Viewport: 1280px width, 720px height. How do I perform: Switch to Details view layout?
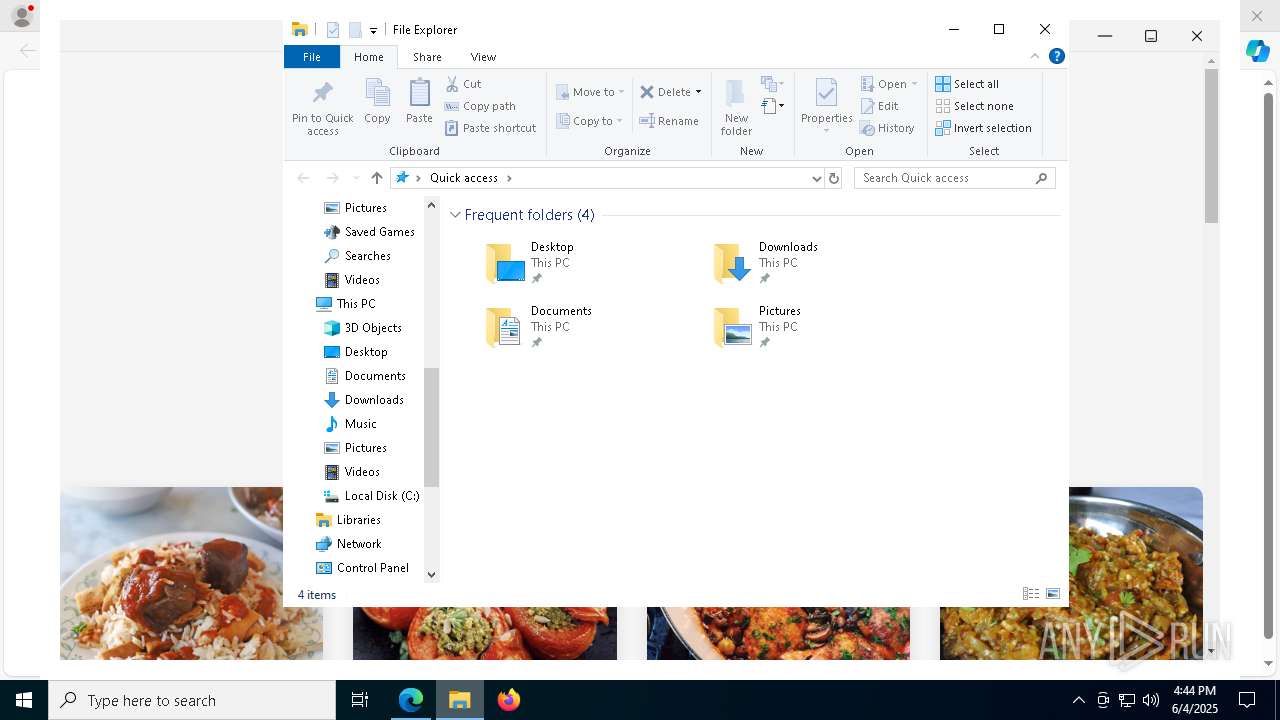[x=1030, y=594]
